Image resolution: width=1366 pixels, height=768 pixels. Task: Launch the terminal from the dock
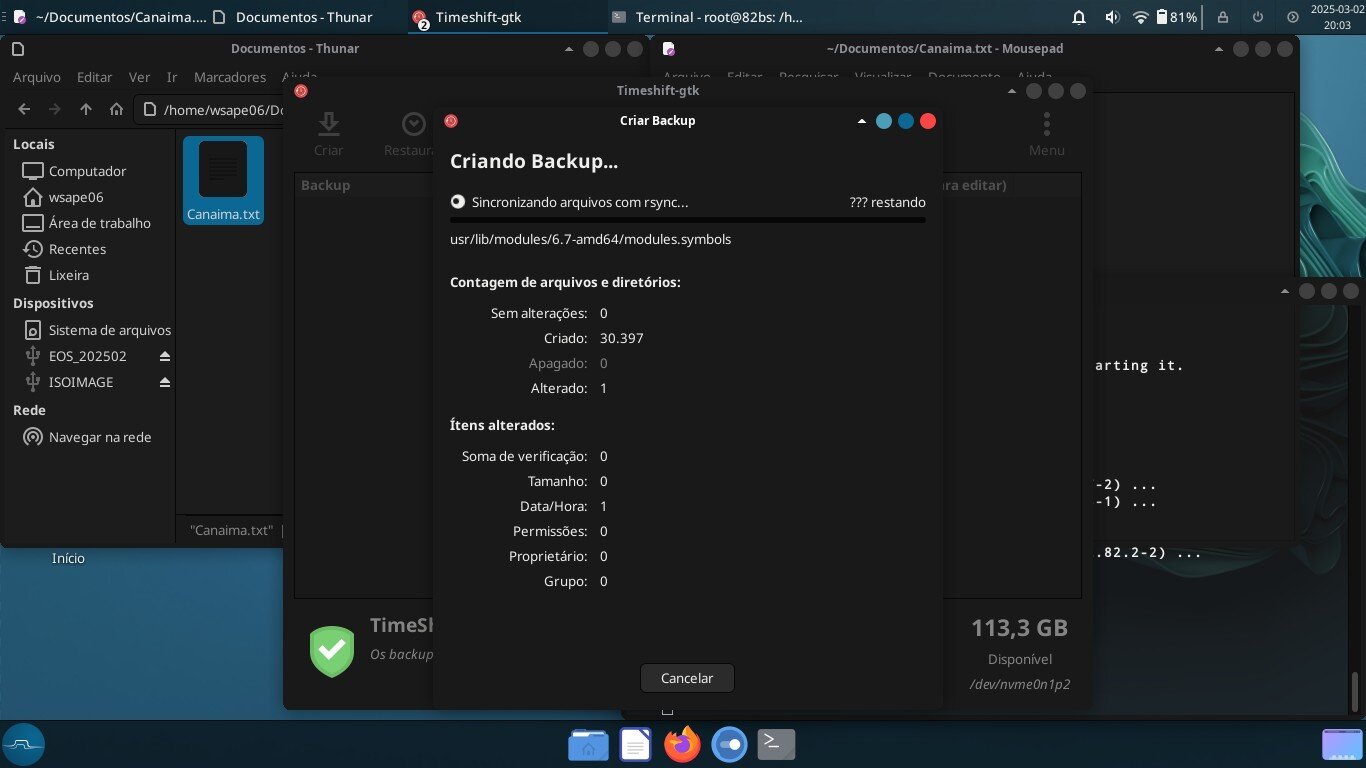pyautogui.click(x=777, y=743)
